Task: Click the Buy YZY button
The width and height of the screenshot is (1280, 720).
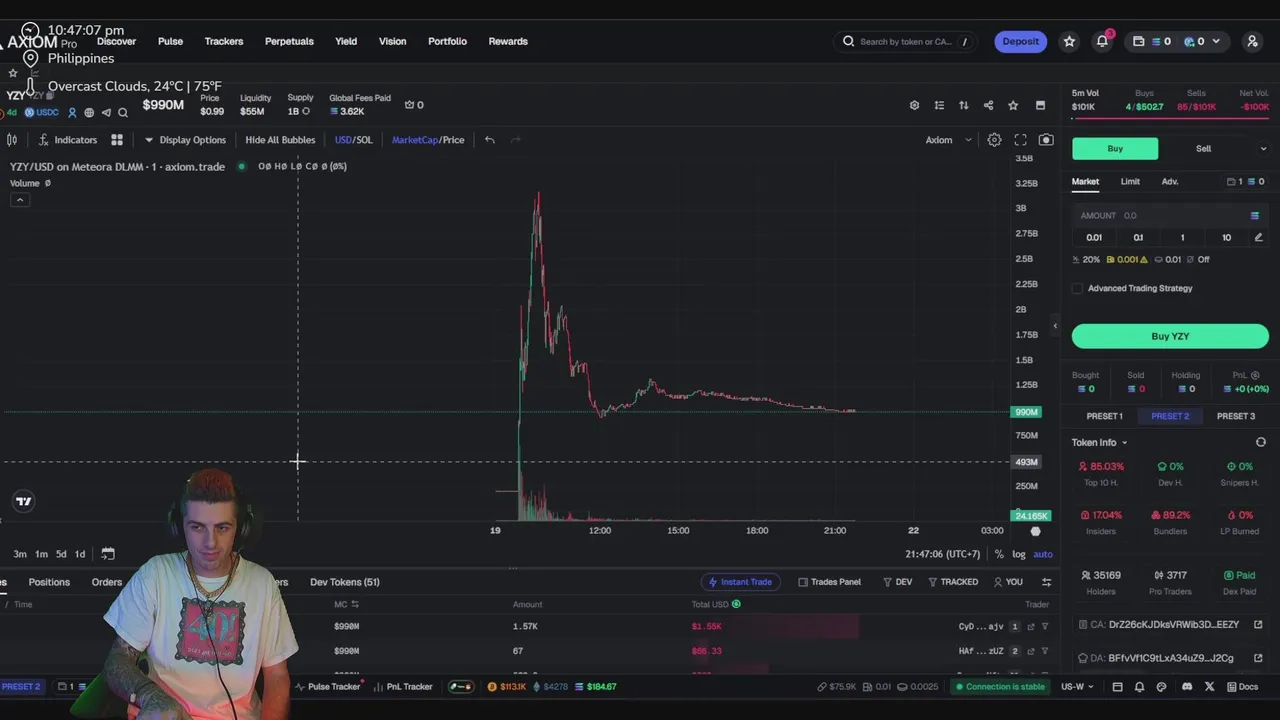Action: point(1170,336)
